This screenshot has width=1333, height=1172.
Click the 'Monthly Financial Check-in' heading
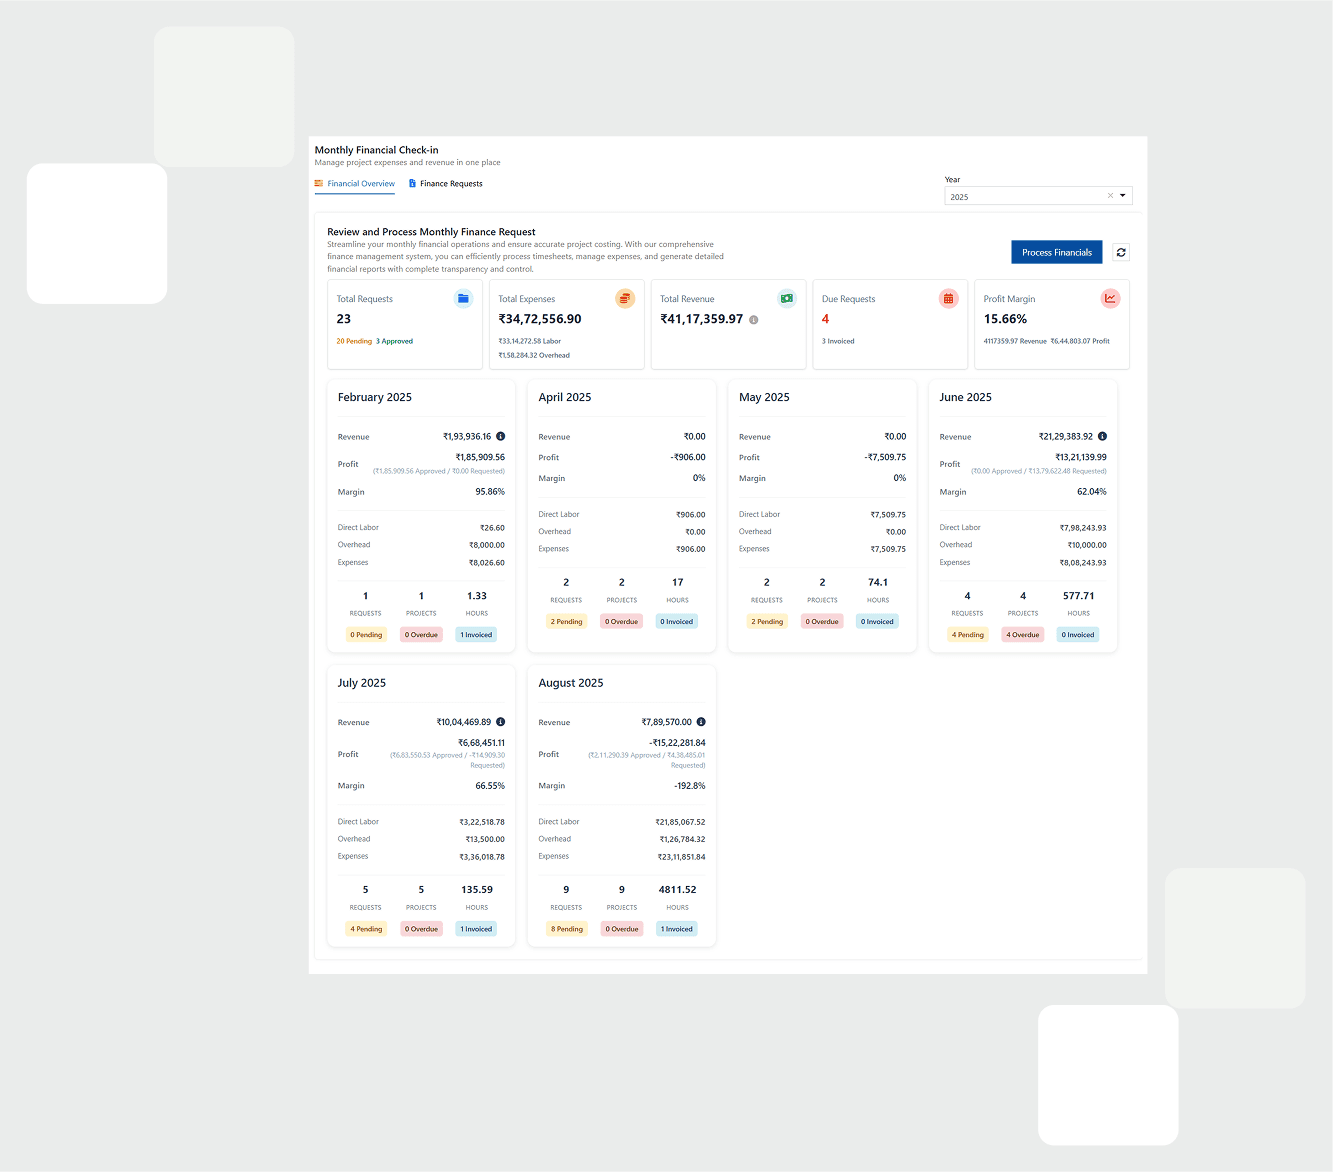[x=376, y=150]
